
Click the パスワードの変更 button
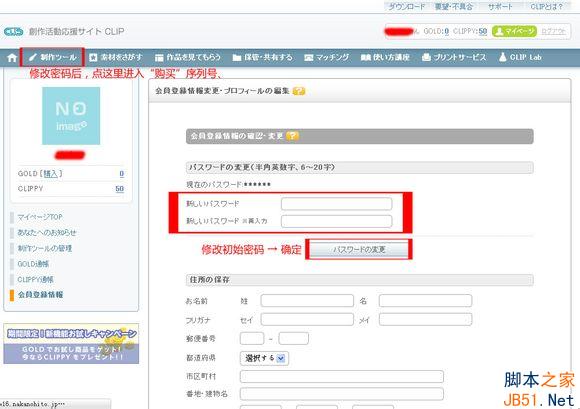tap(359, 250)
